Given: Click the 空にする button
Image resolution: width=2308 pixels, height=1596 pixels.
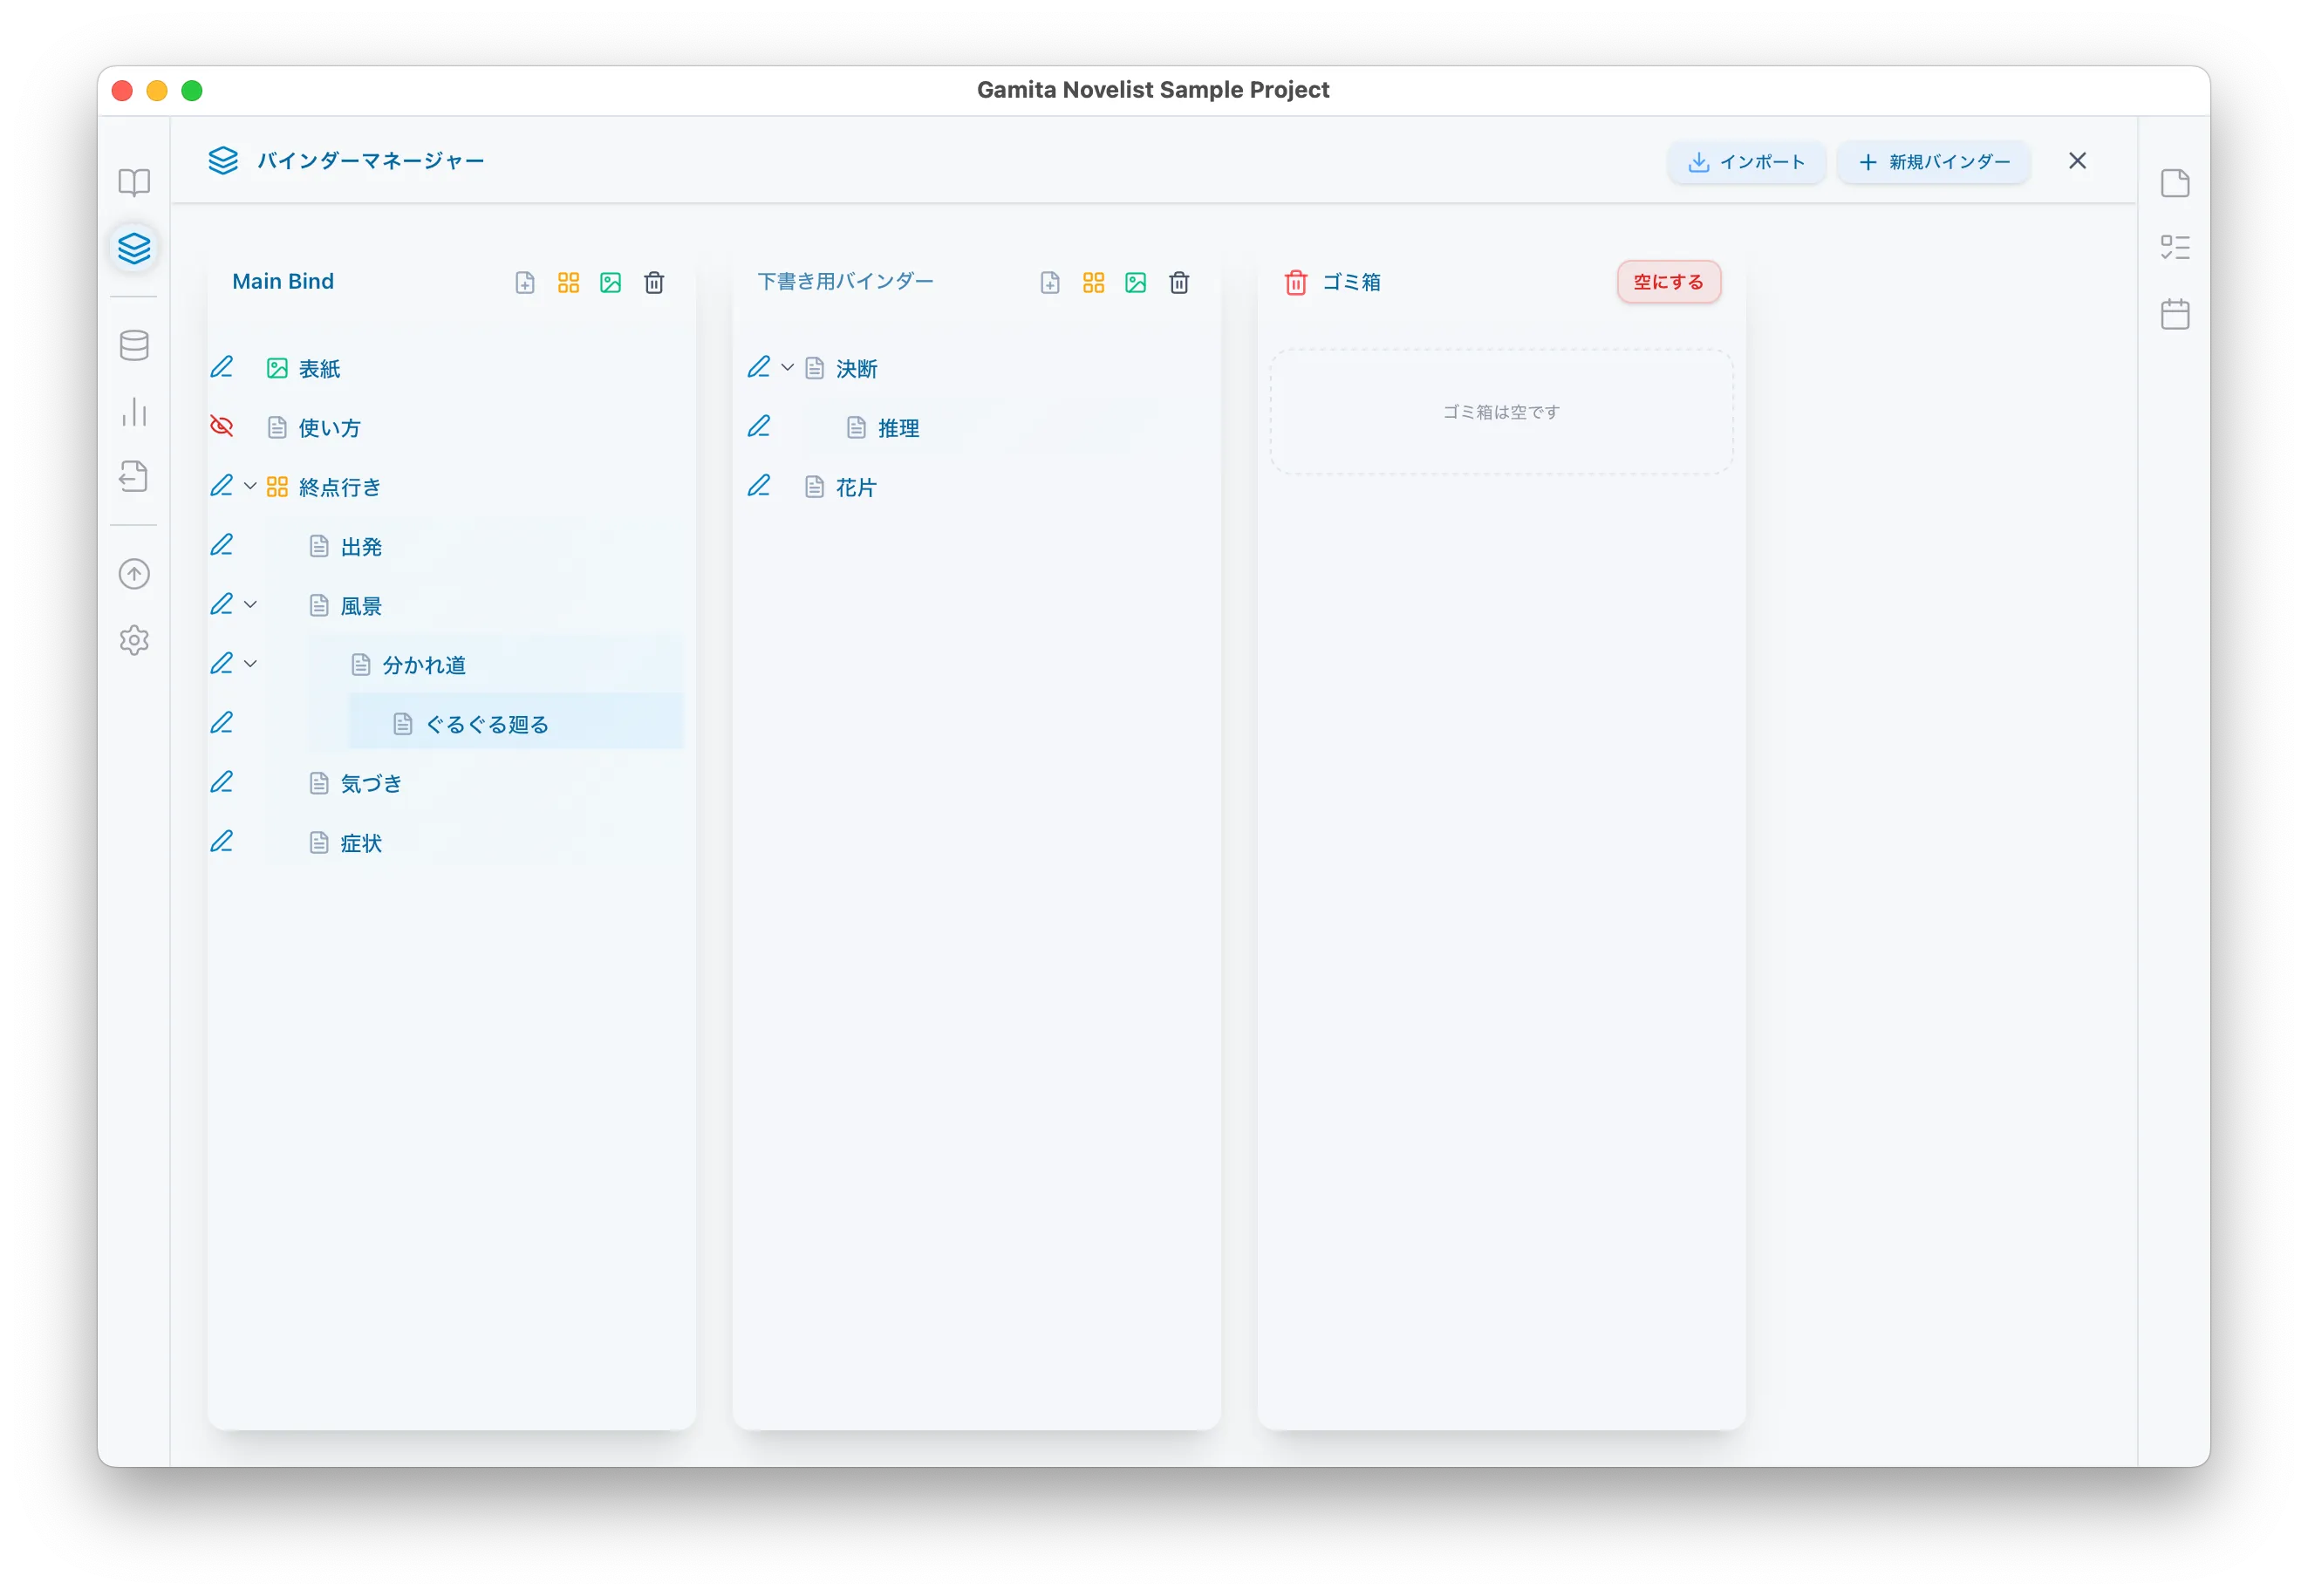Looking at the screenshot, I should (1668, 283).
